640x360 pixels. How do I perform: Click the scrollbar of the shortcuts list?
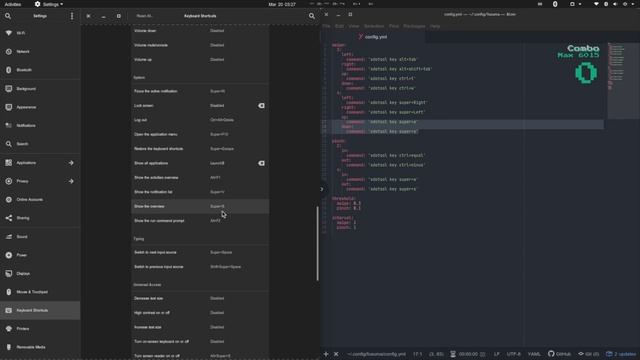click(318, 244)
